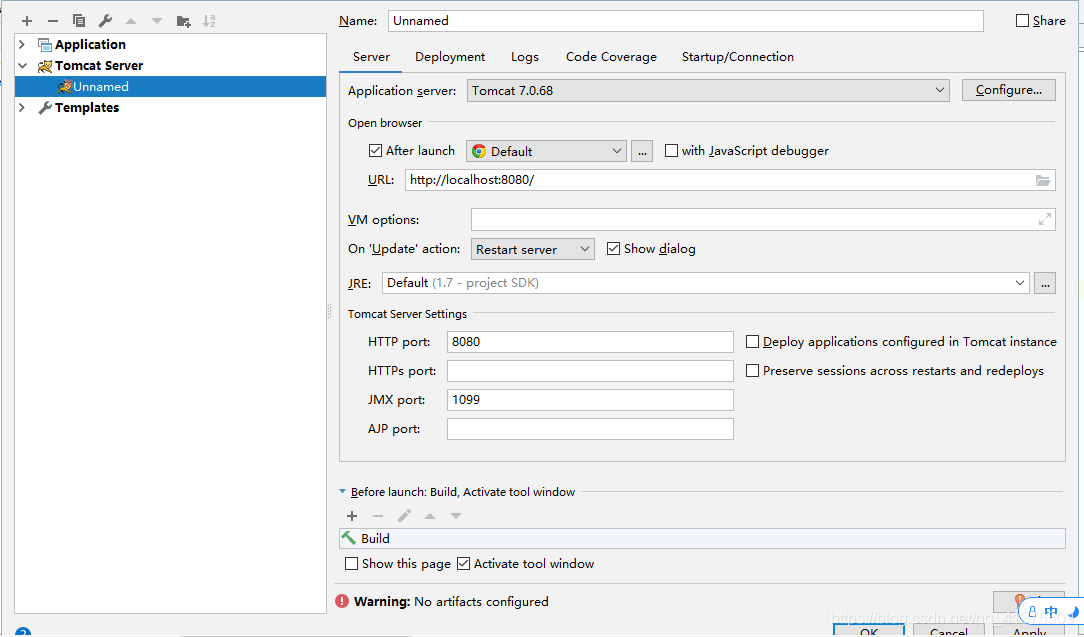This screenshot has width=1084, height=637.
Task: Click Build hammer icon in list
Action: click(x=349, y=538)
